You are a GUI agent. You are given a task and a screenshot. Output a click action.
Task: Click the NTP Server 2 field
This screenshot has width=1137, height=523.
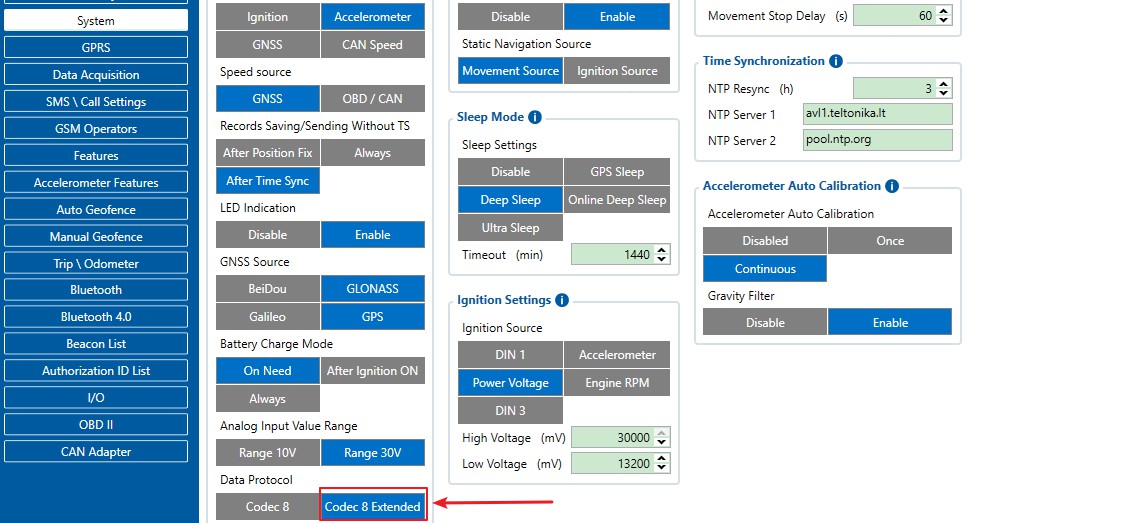(877, 140)
